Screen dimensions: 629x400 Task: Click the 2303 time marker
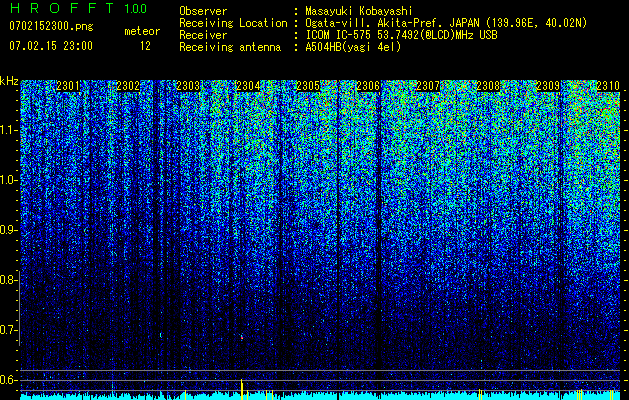click(188, 86)
